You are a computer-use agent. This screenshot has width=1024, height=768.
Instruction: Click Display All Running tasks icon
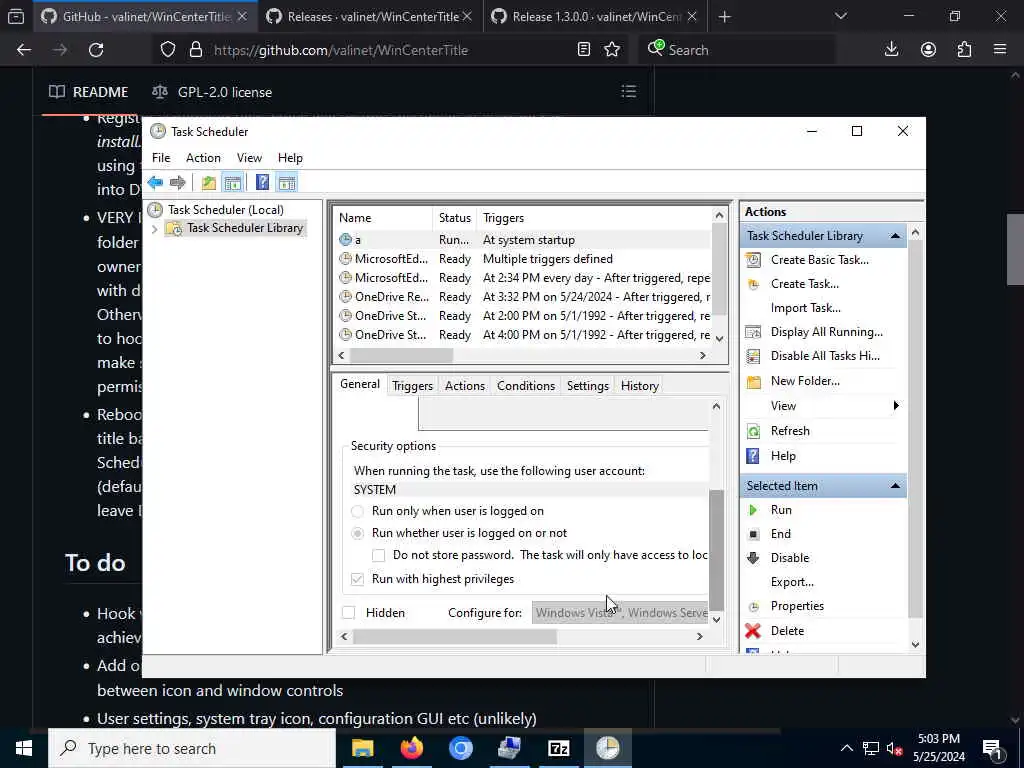pos(753,332)
